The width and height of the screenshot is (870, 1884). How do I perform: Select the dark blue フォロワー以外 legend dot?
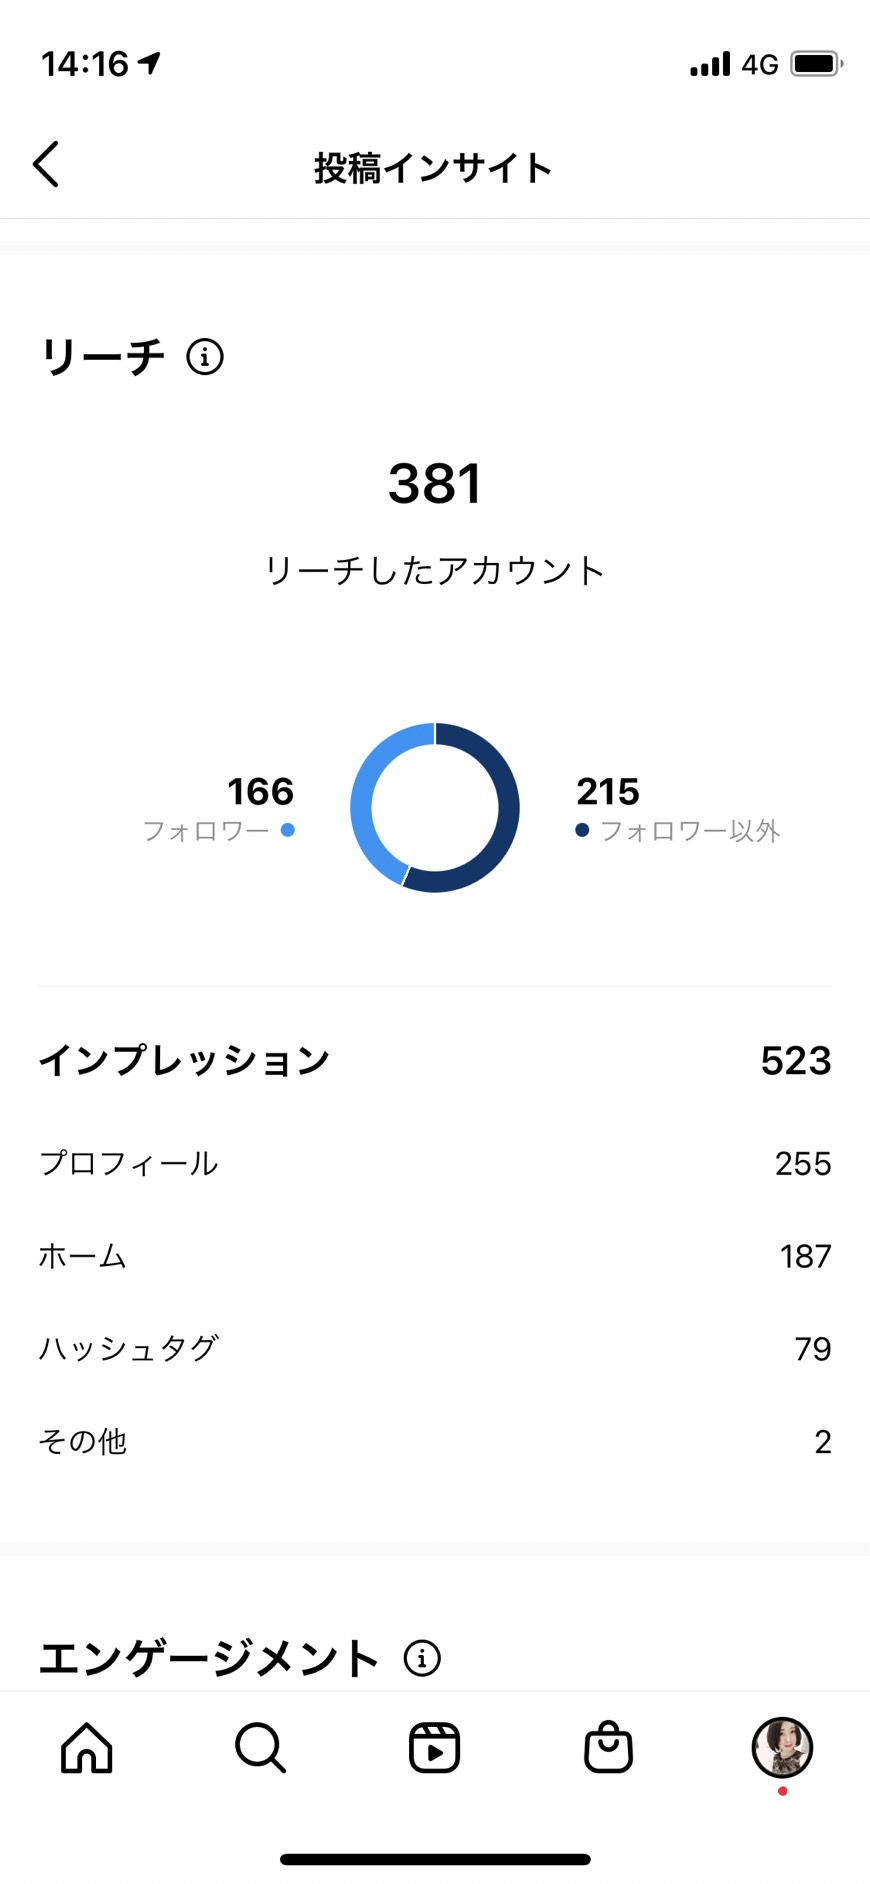[582, 829]
